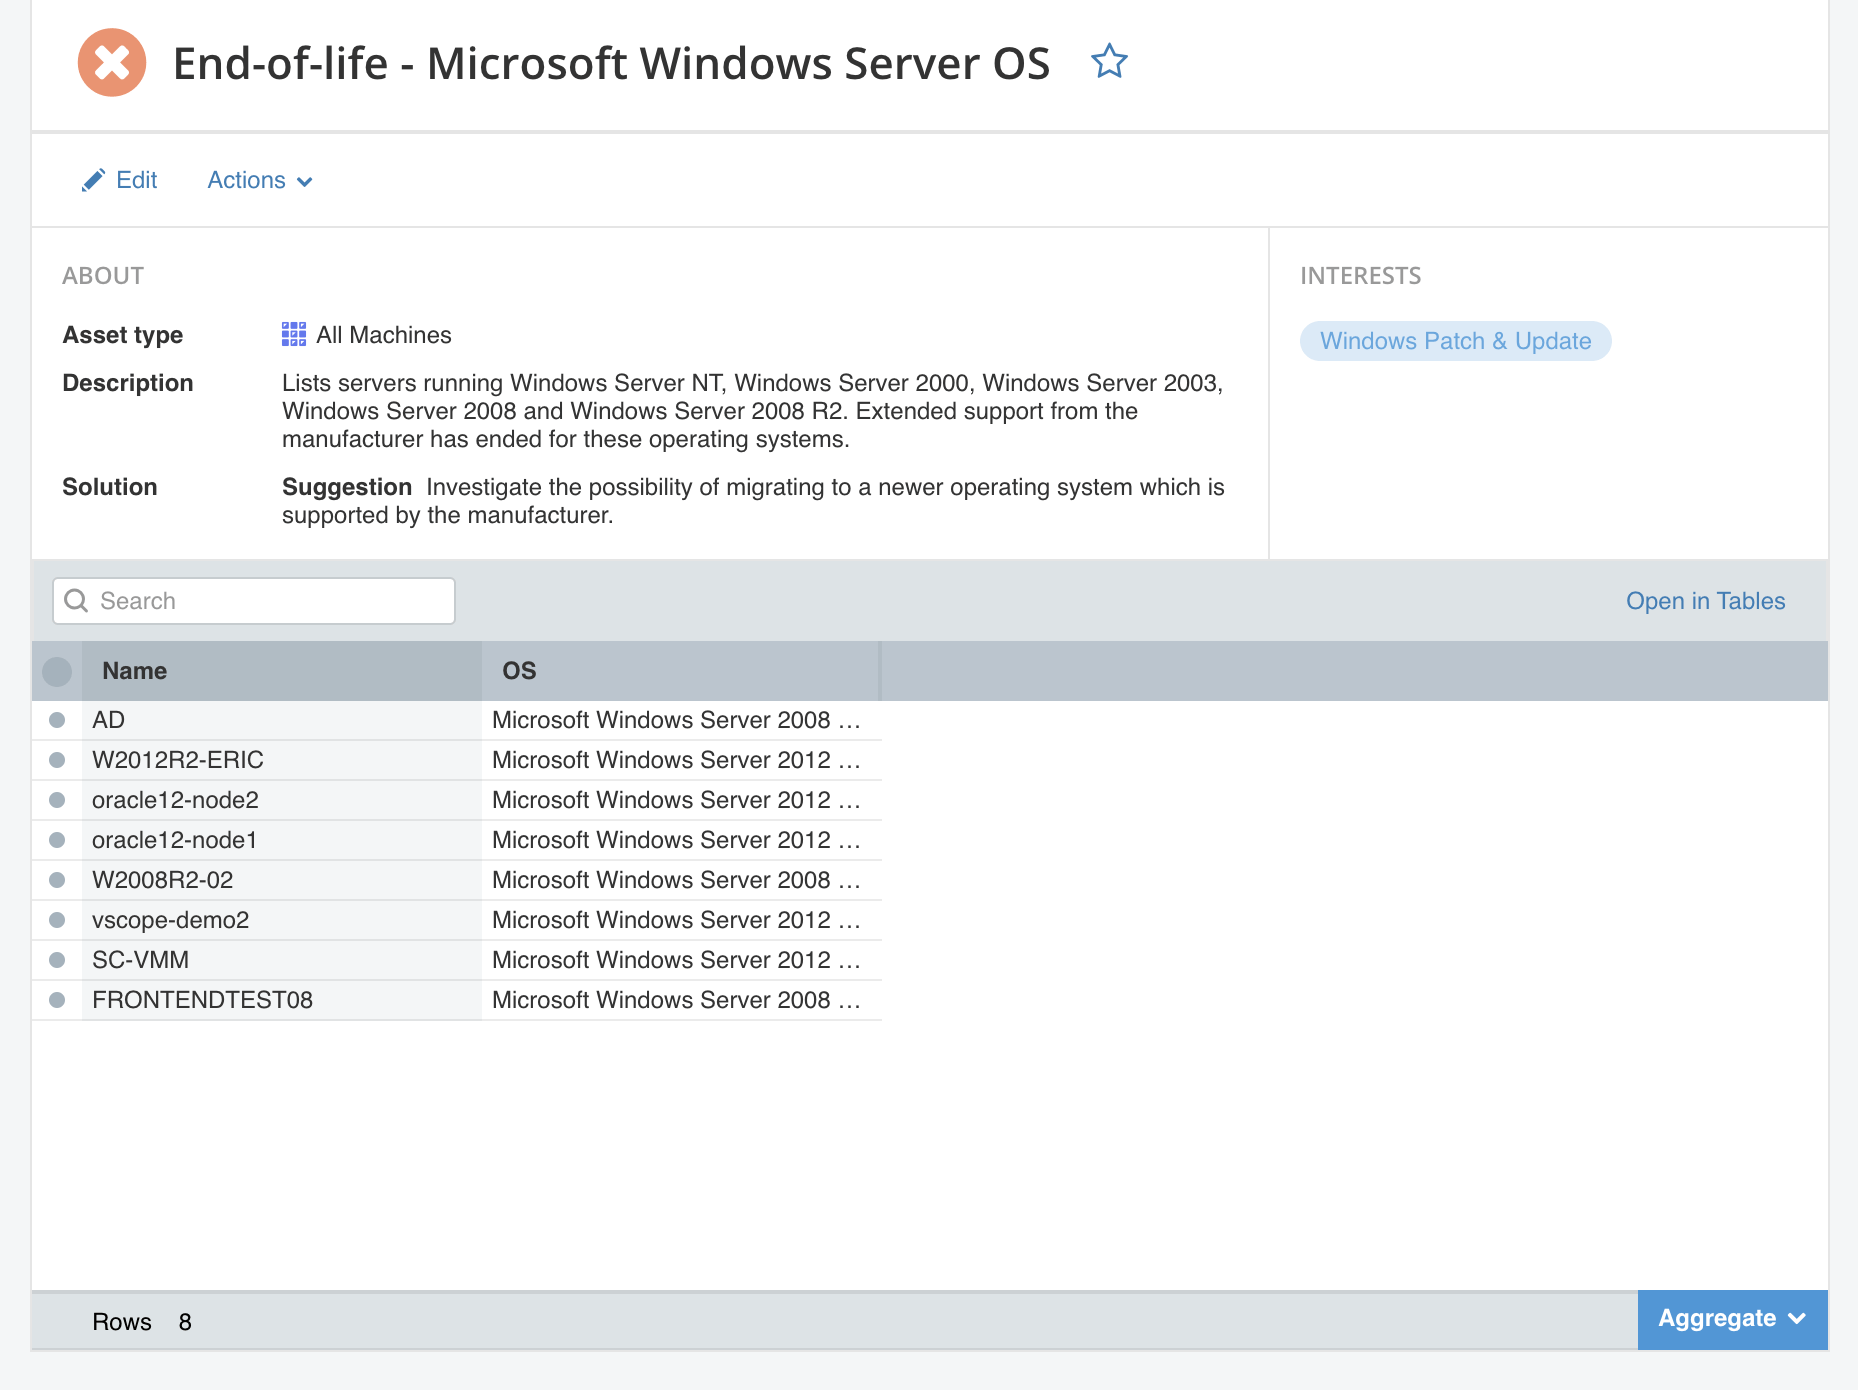Click the SC-VMM machine name
The width and height of the screenshot is (1858, 1390).
tap(140, 960)
